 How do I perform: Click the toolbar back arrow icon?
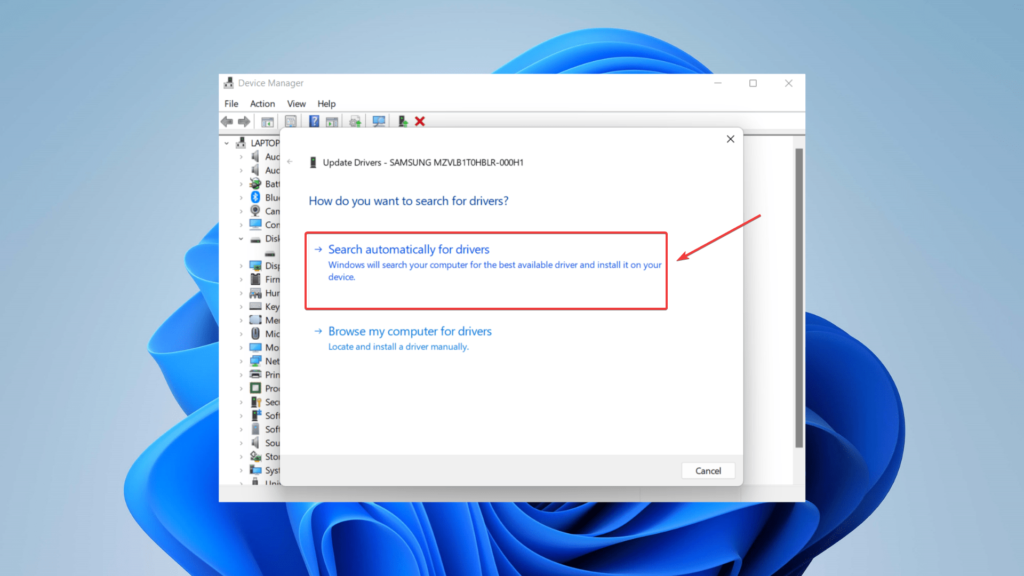click(227, 122)
